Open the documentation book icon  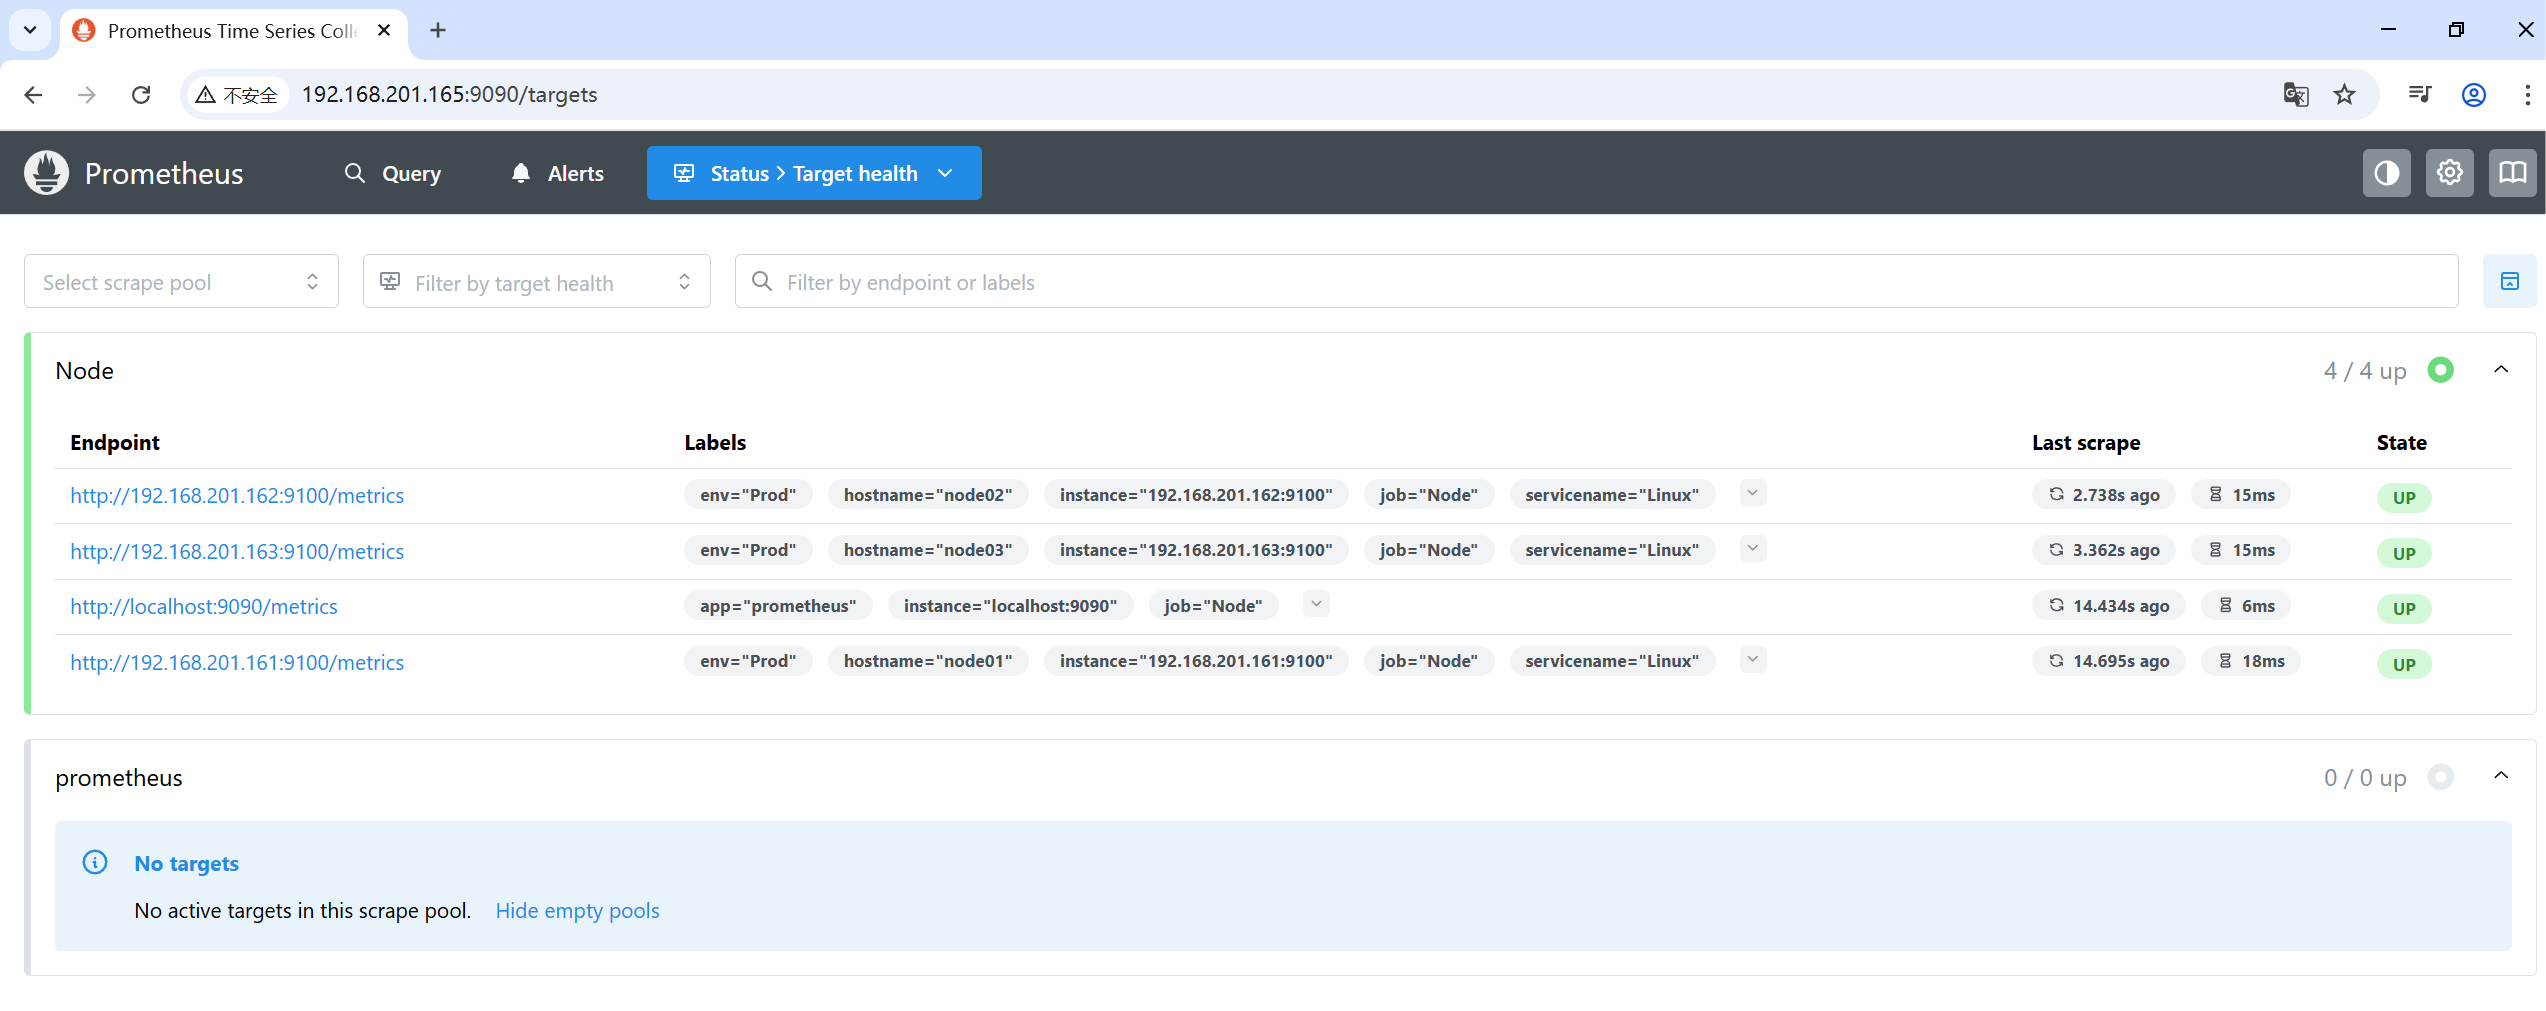tap(2512, 173)
